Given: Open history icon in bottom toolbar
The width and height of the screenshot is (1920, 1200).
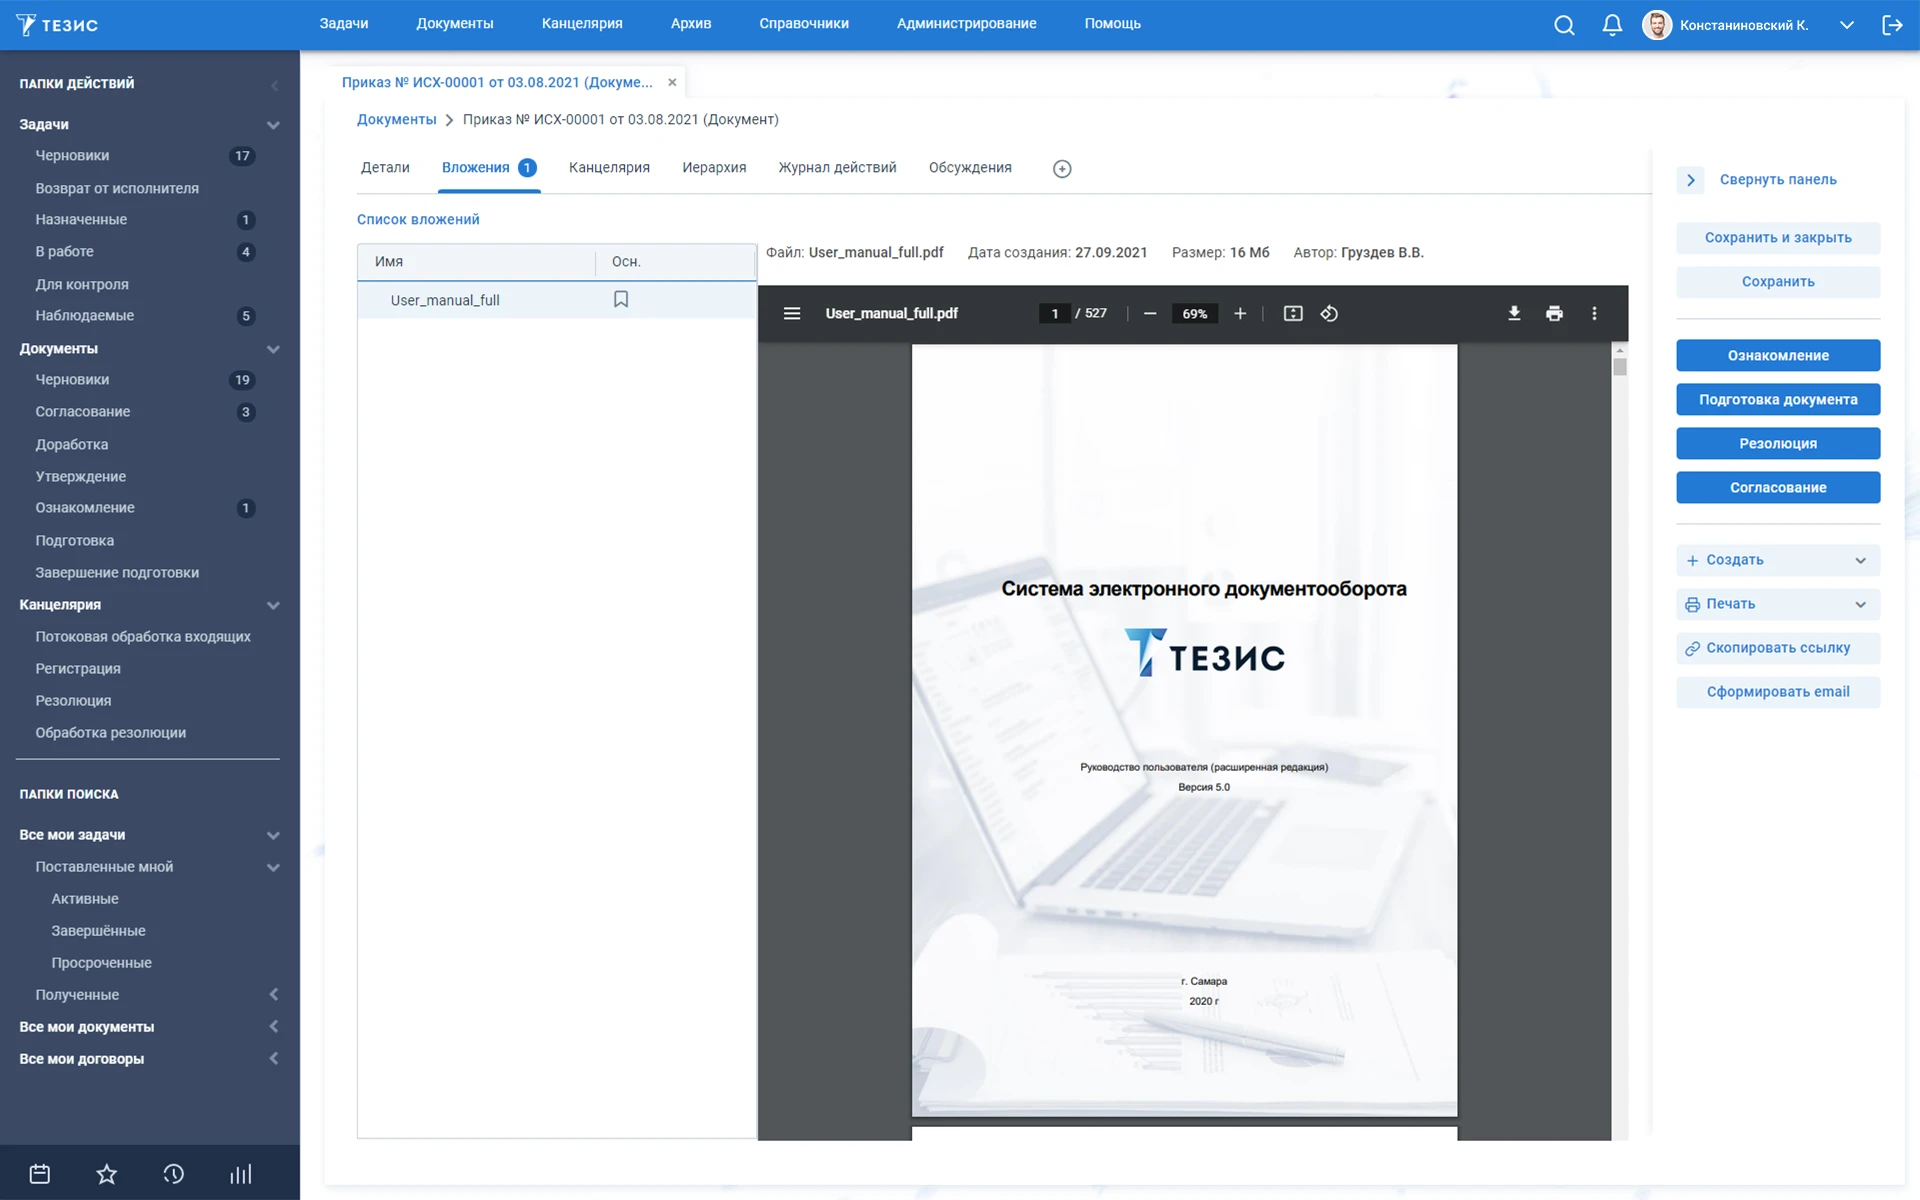Looking at the screenshot, I should (x=173, y=1172).
